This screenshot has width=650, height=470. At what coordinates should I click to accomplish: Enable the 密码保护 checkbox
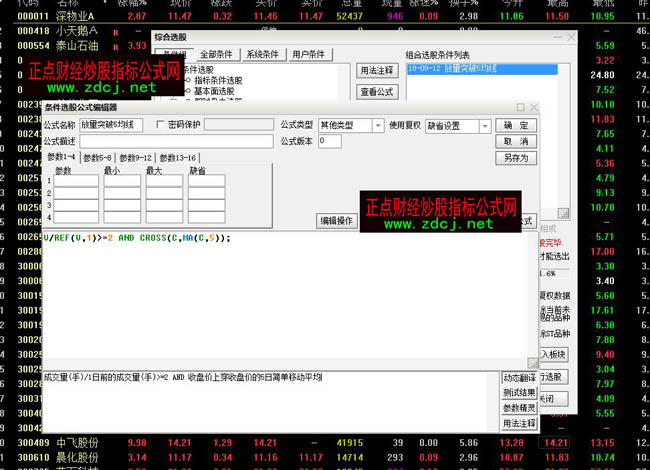[x=160, y=125]
